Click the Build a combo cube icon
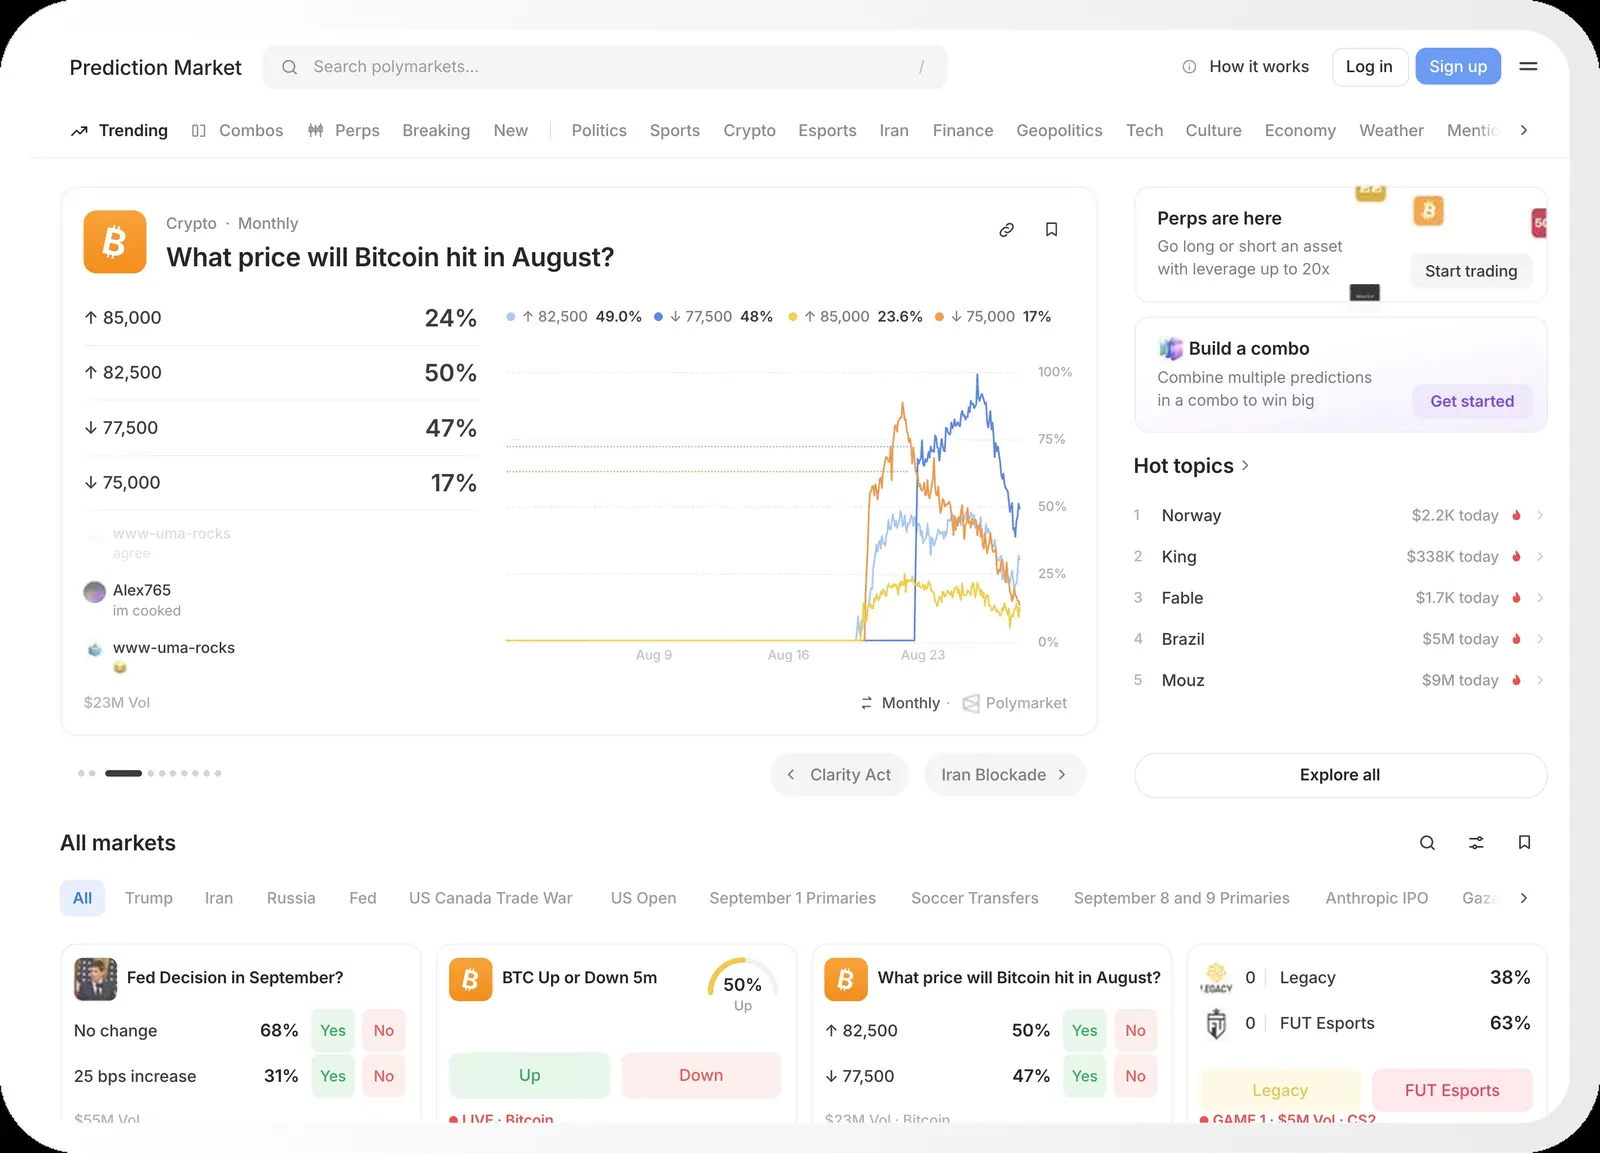1600x1153 pixels. [1170, 349]
